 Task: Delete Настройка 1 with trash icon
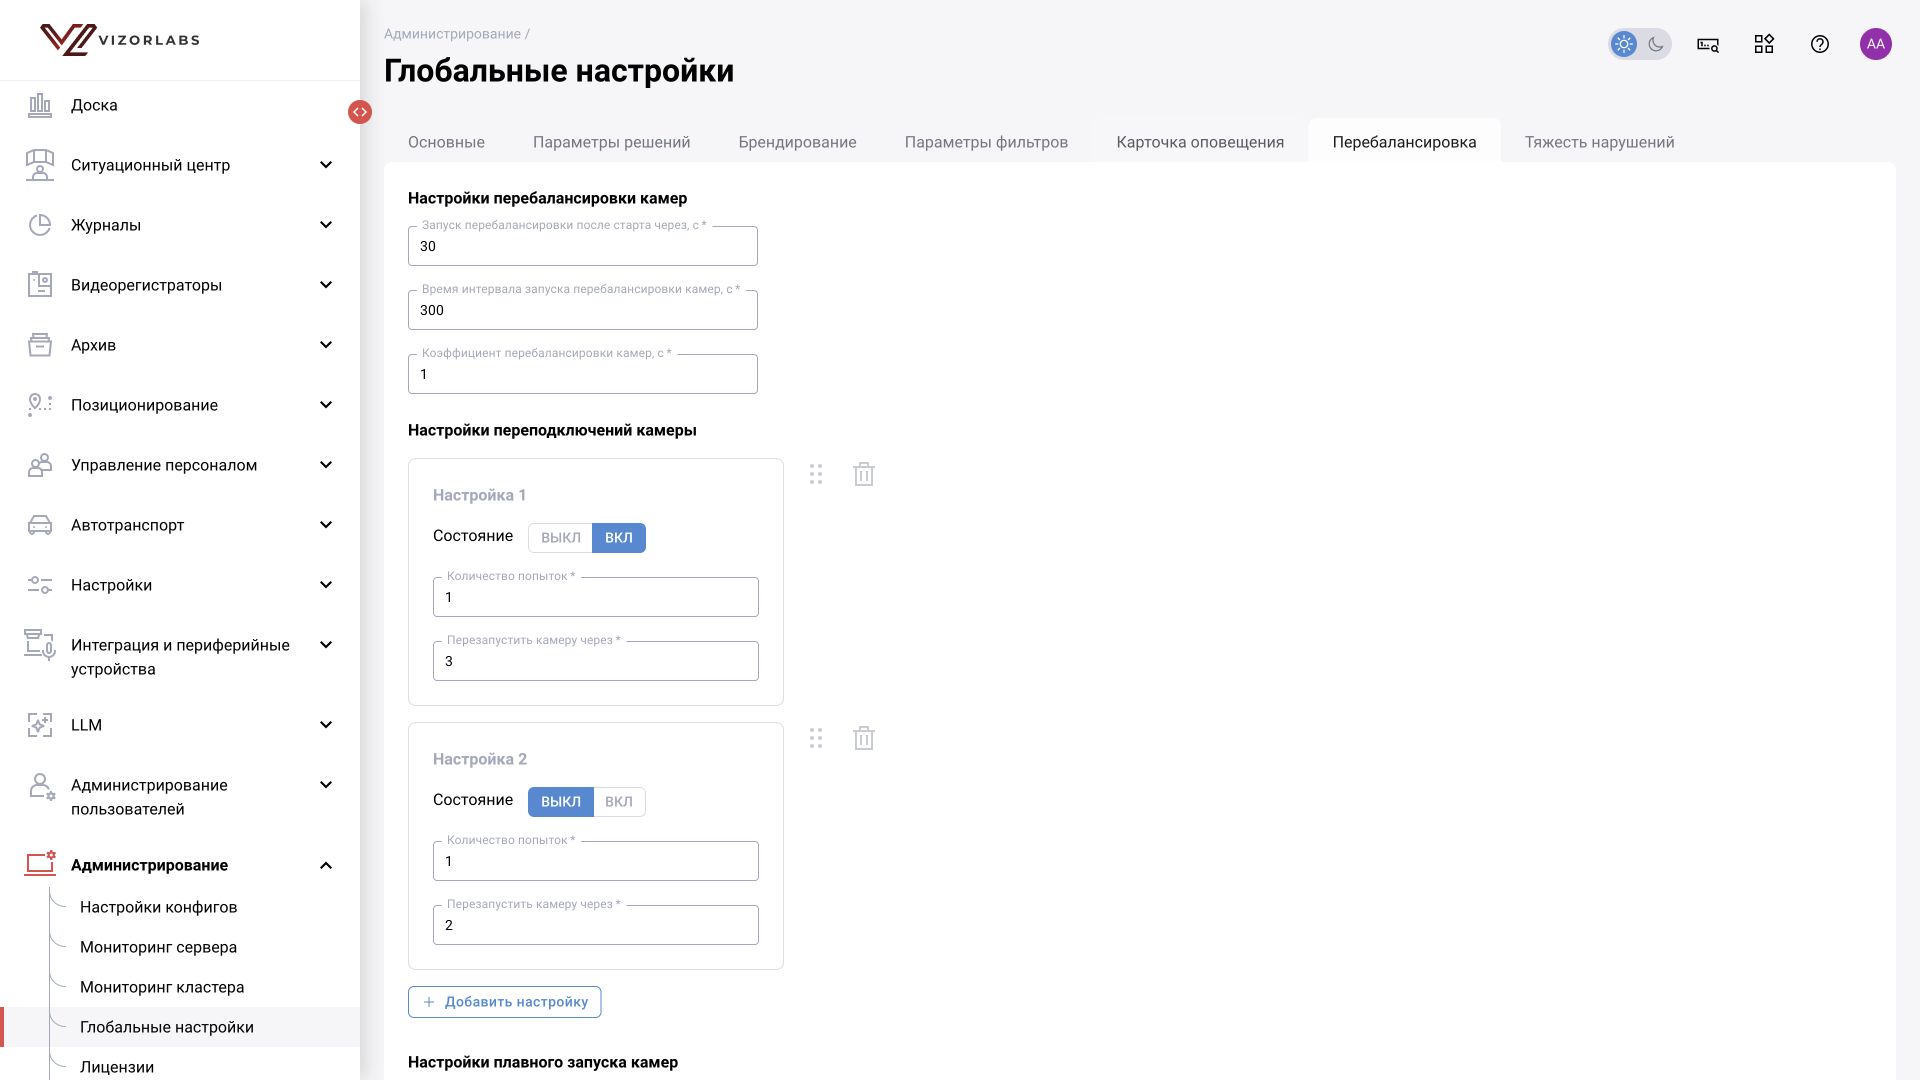864,474
